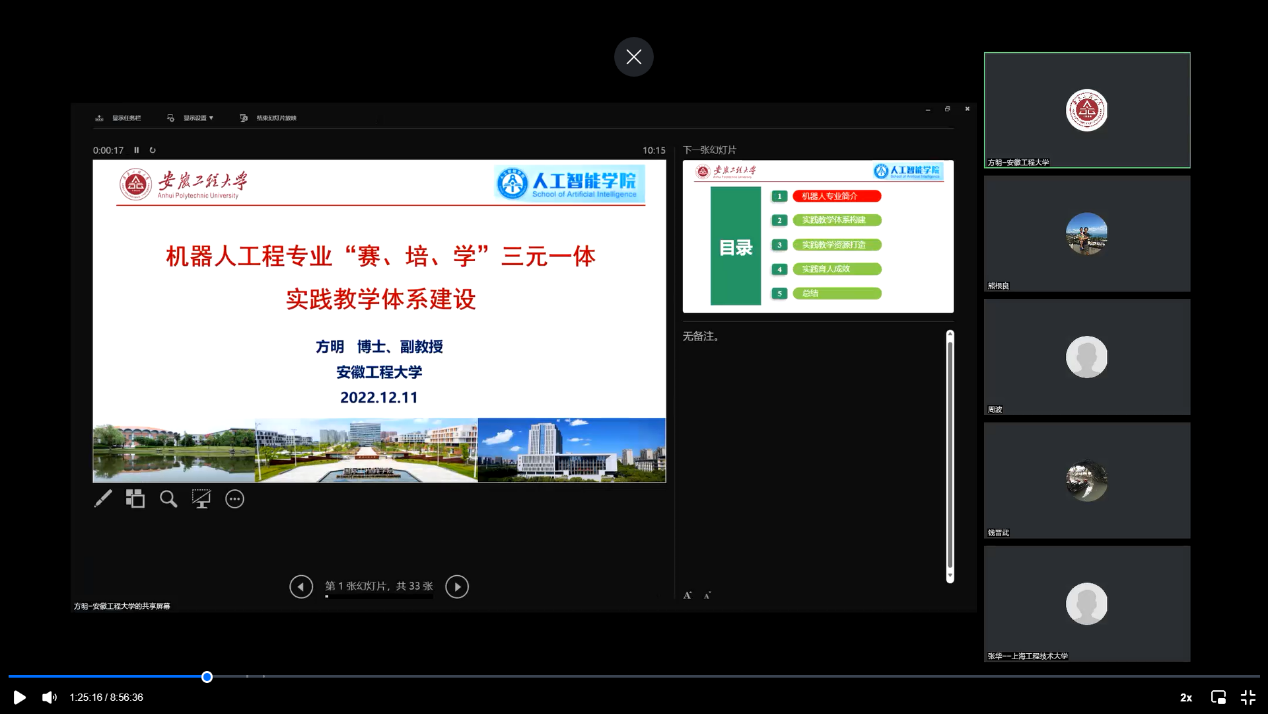Click the end slide show menu item
Screen dimensions: 1268x714
point(269,118)
